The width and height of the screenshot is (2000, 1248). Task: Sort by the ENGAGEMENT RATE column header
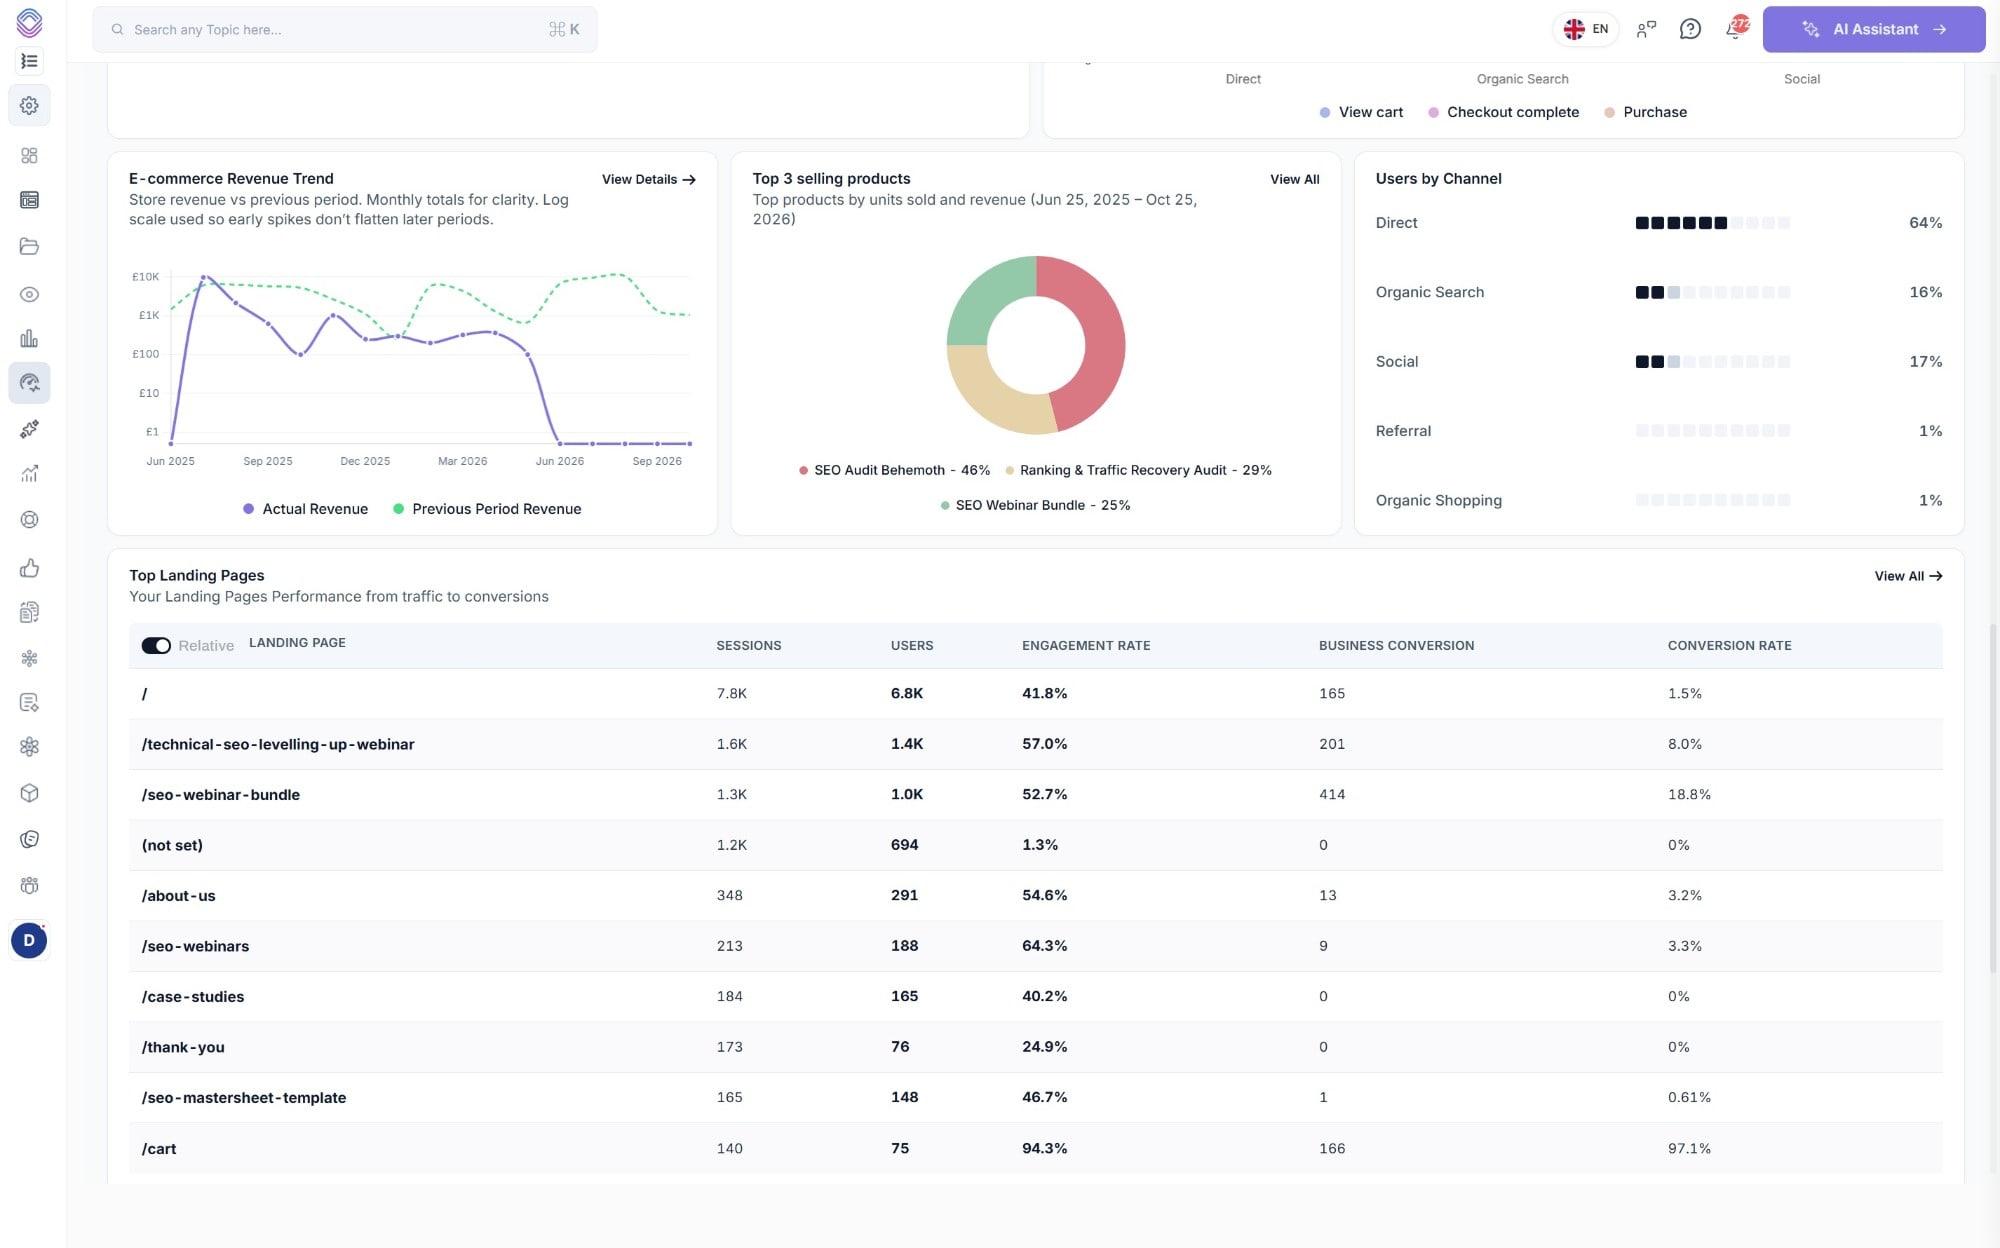[x=1086, y=646]
